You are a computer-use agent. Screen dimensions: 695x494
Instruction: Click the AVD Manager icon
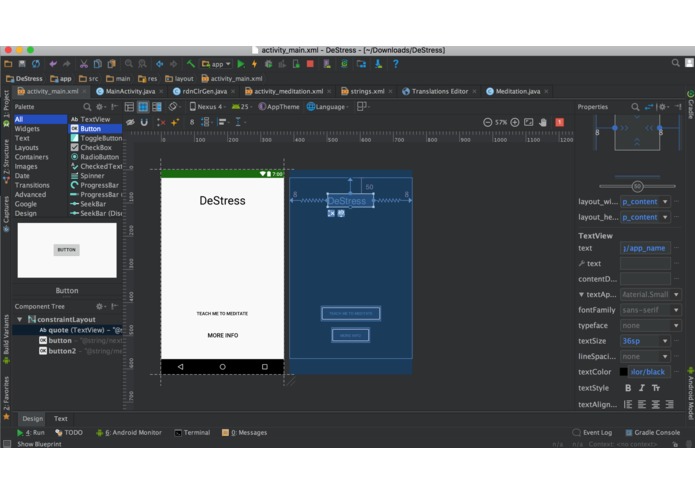pyautogui.click(x=327, y=64)
